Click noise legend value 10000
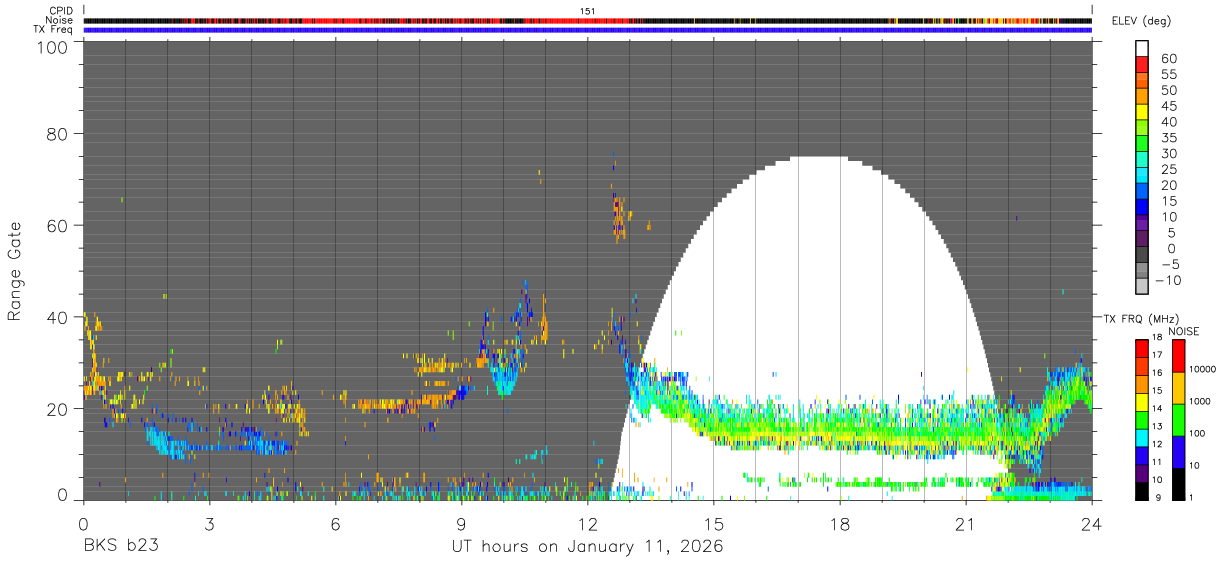Image resolution: width=1228 pixels, height=567 pixels. point(1203,371)
